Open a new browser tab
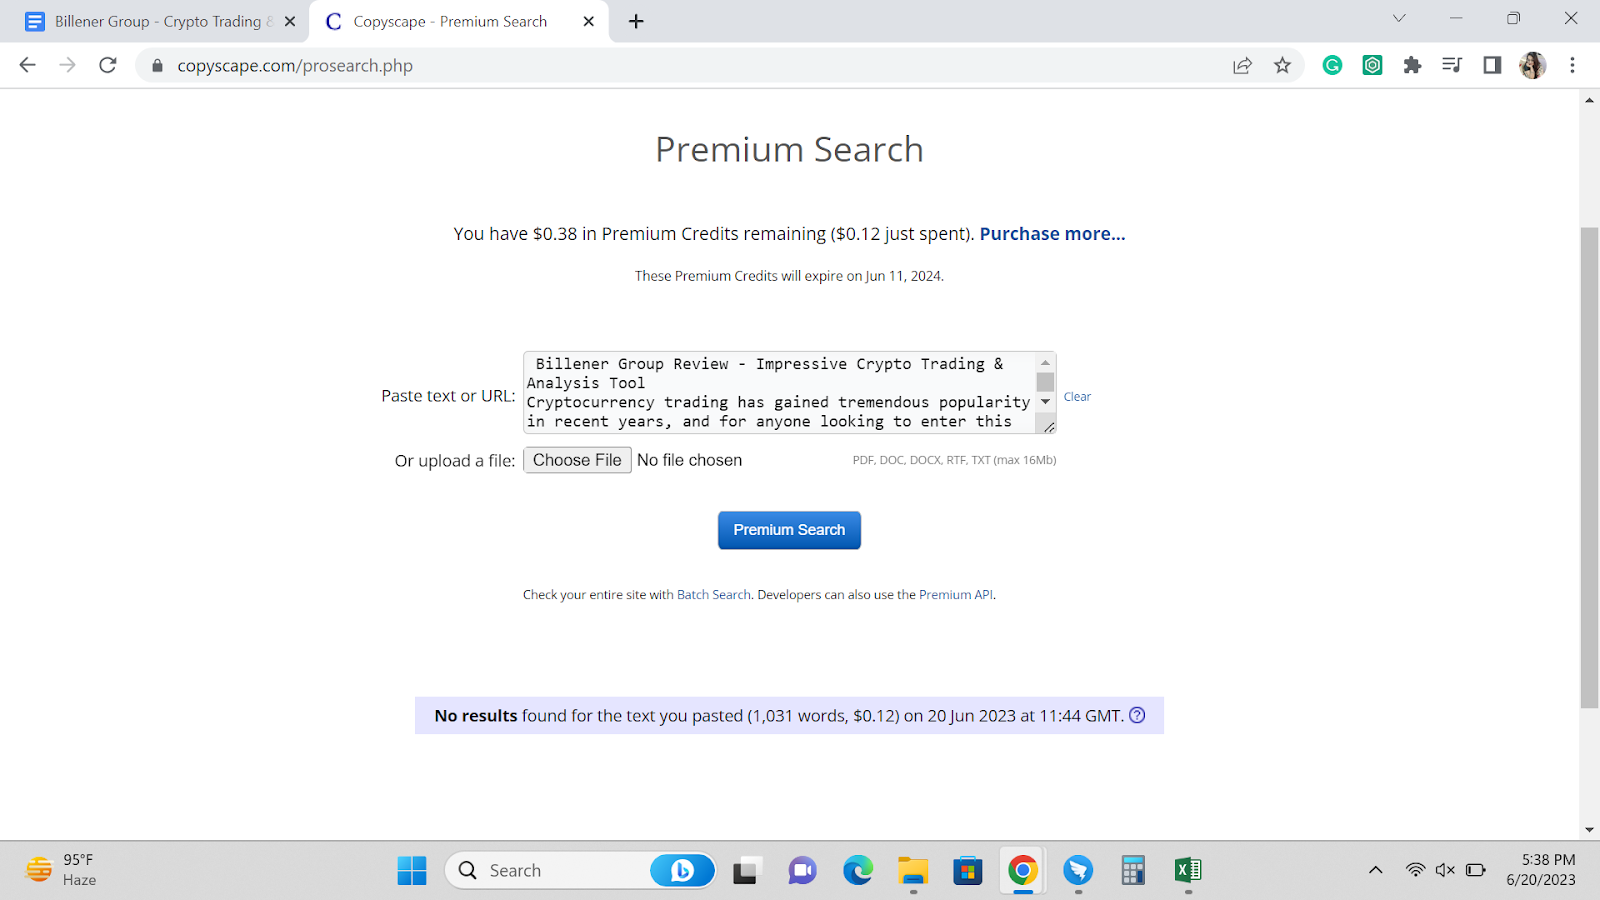Screen dimensions: 1600x900 click(636, 21)
